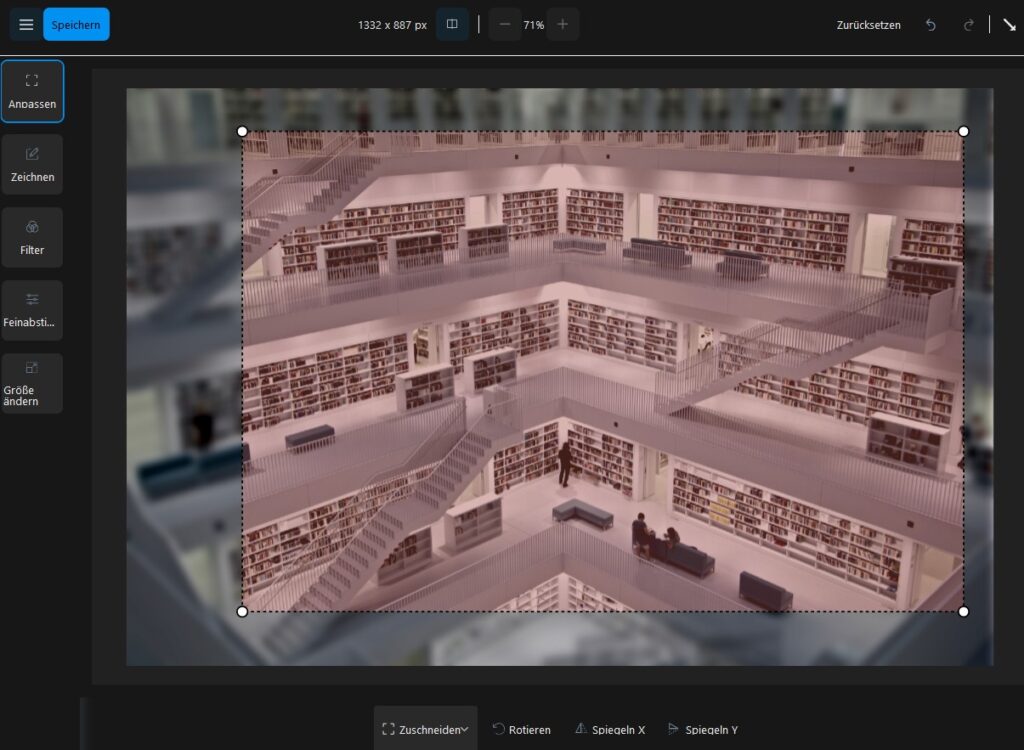The width and height of the screenshot is (1024, 750).
Task: Select the Anpassen tool
Action: 32,91
